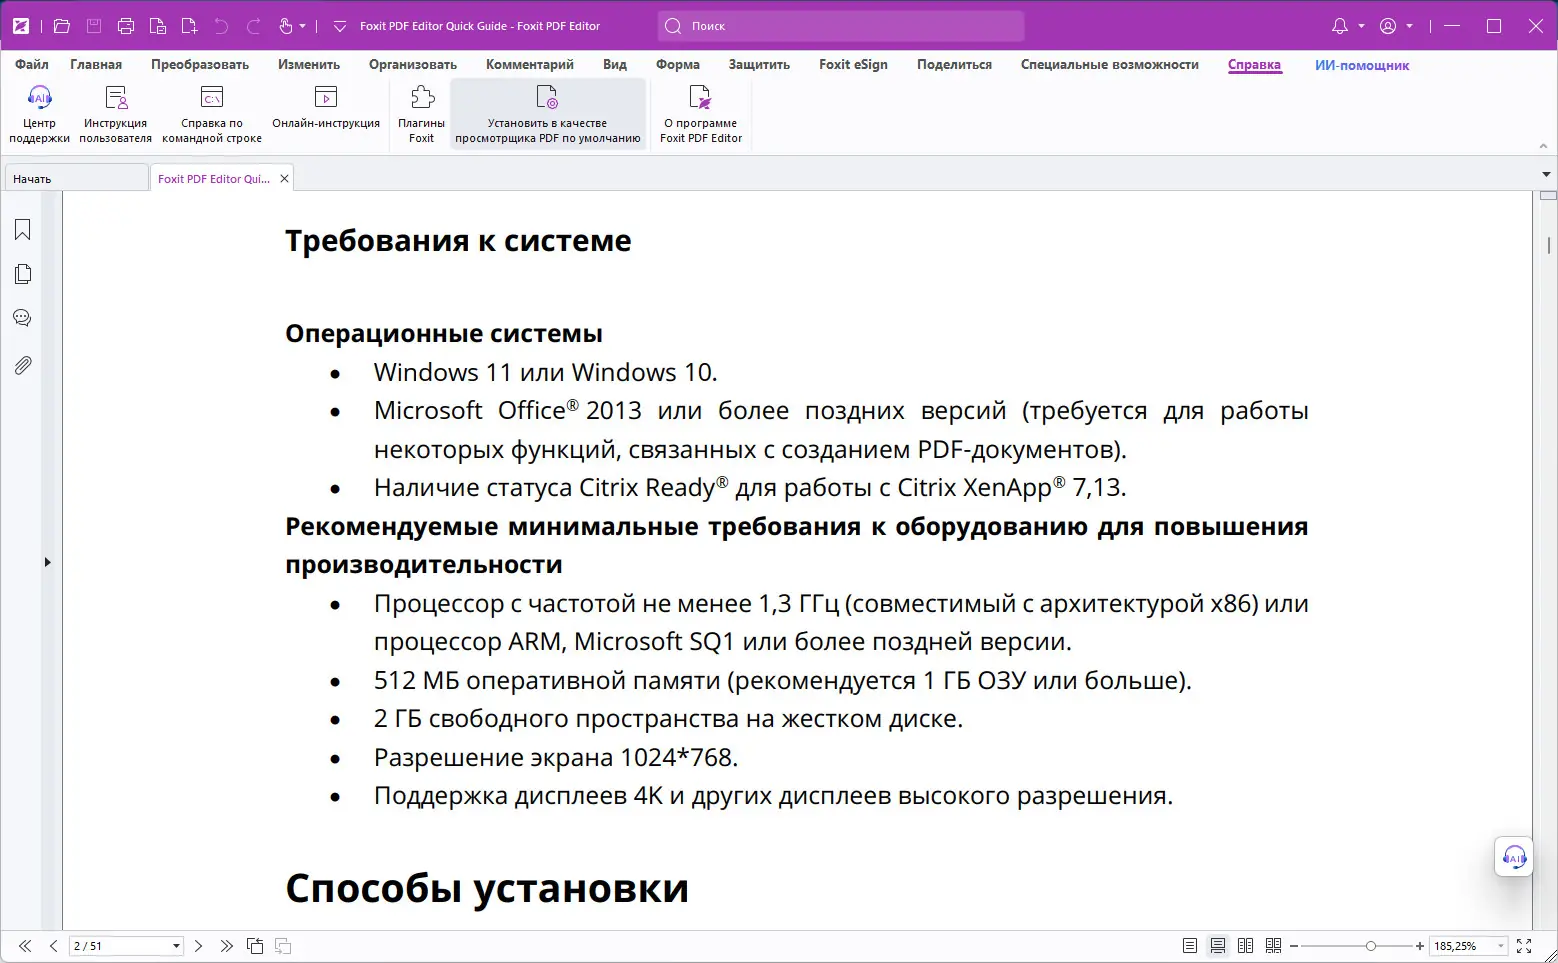Switch to single page view mode
This screenshot has width=1558, height=963.
(x=1190, y=945)
